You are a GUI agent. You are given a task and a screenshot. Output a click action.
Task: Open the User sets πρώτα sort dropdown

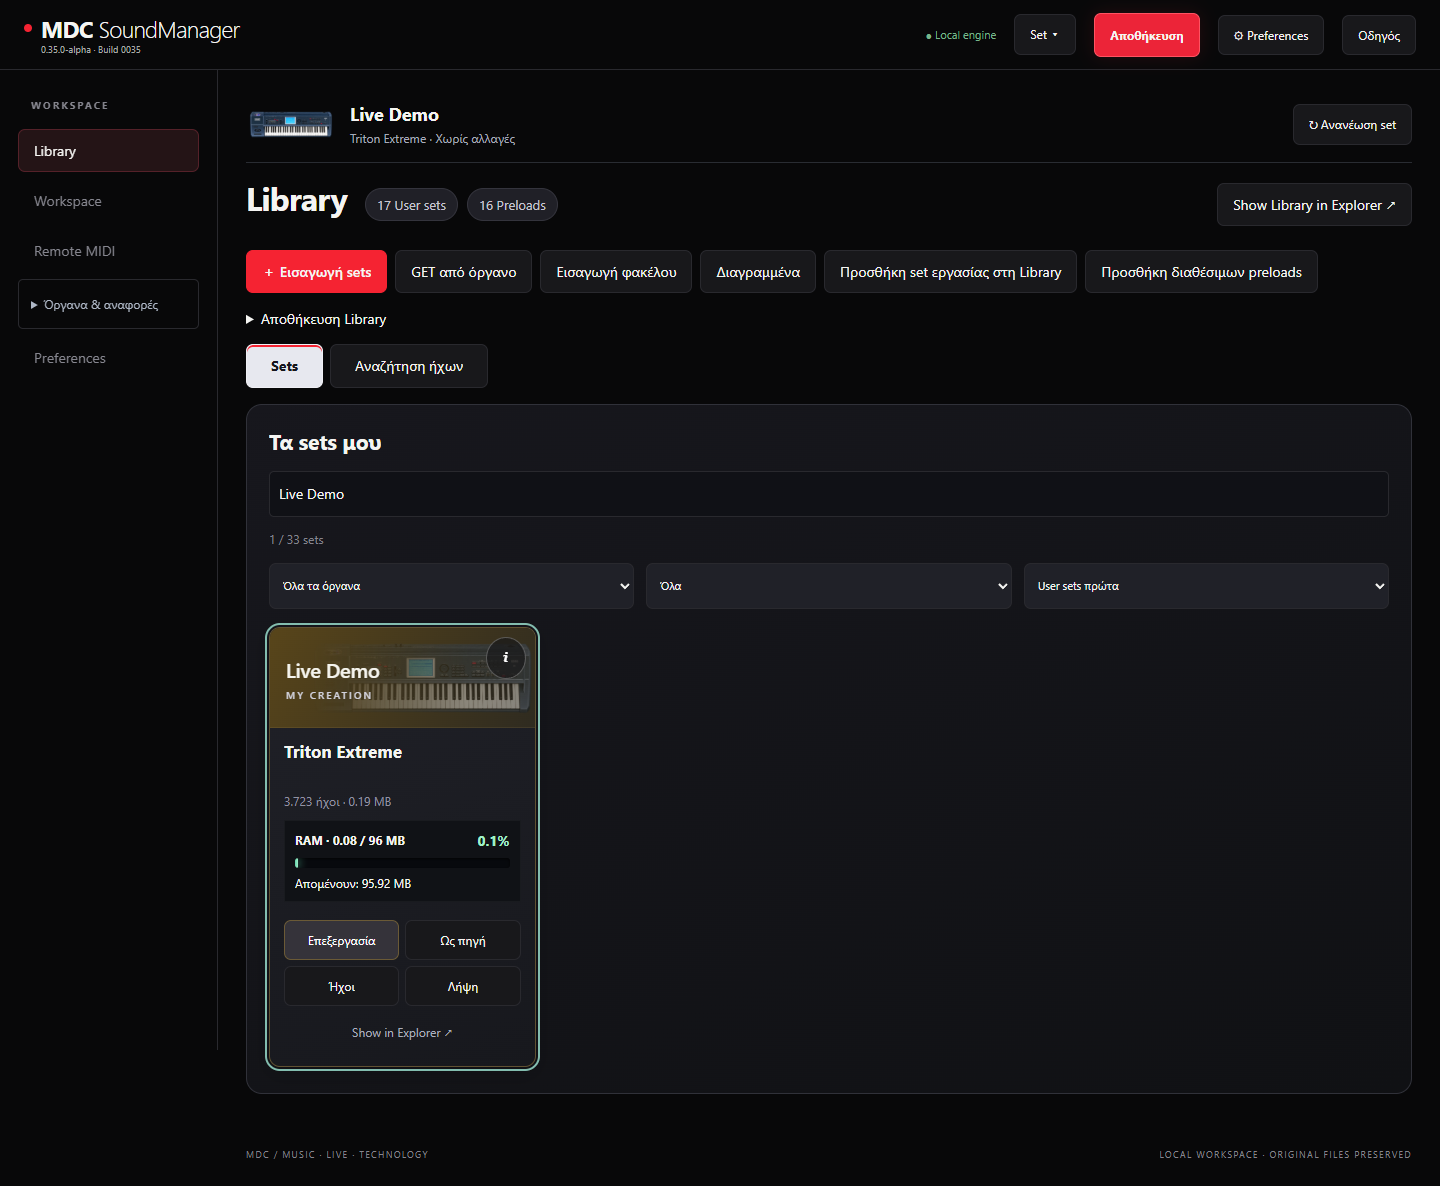click(1206, 586)
